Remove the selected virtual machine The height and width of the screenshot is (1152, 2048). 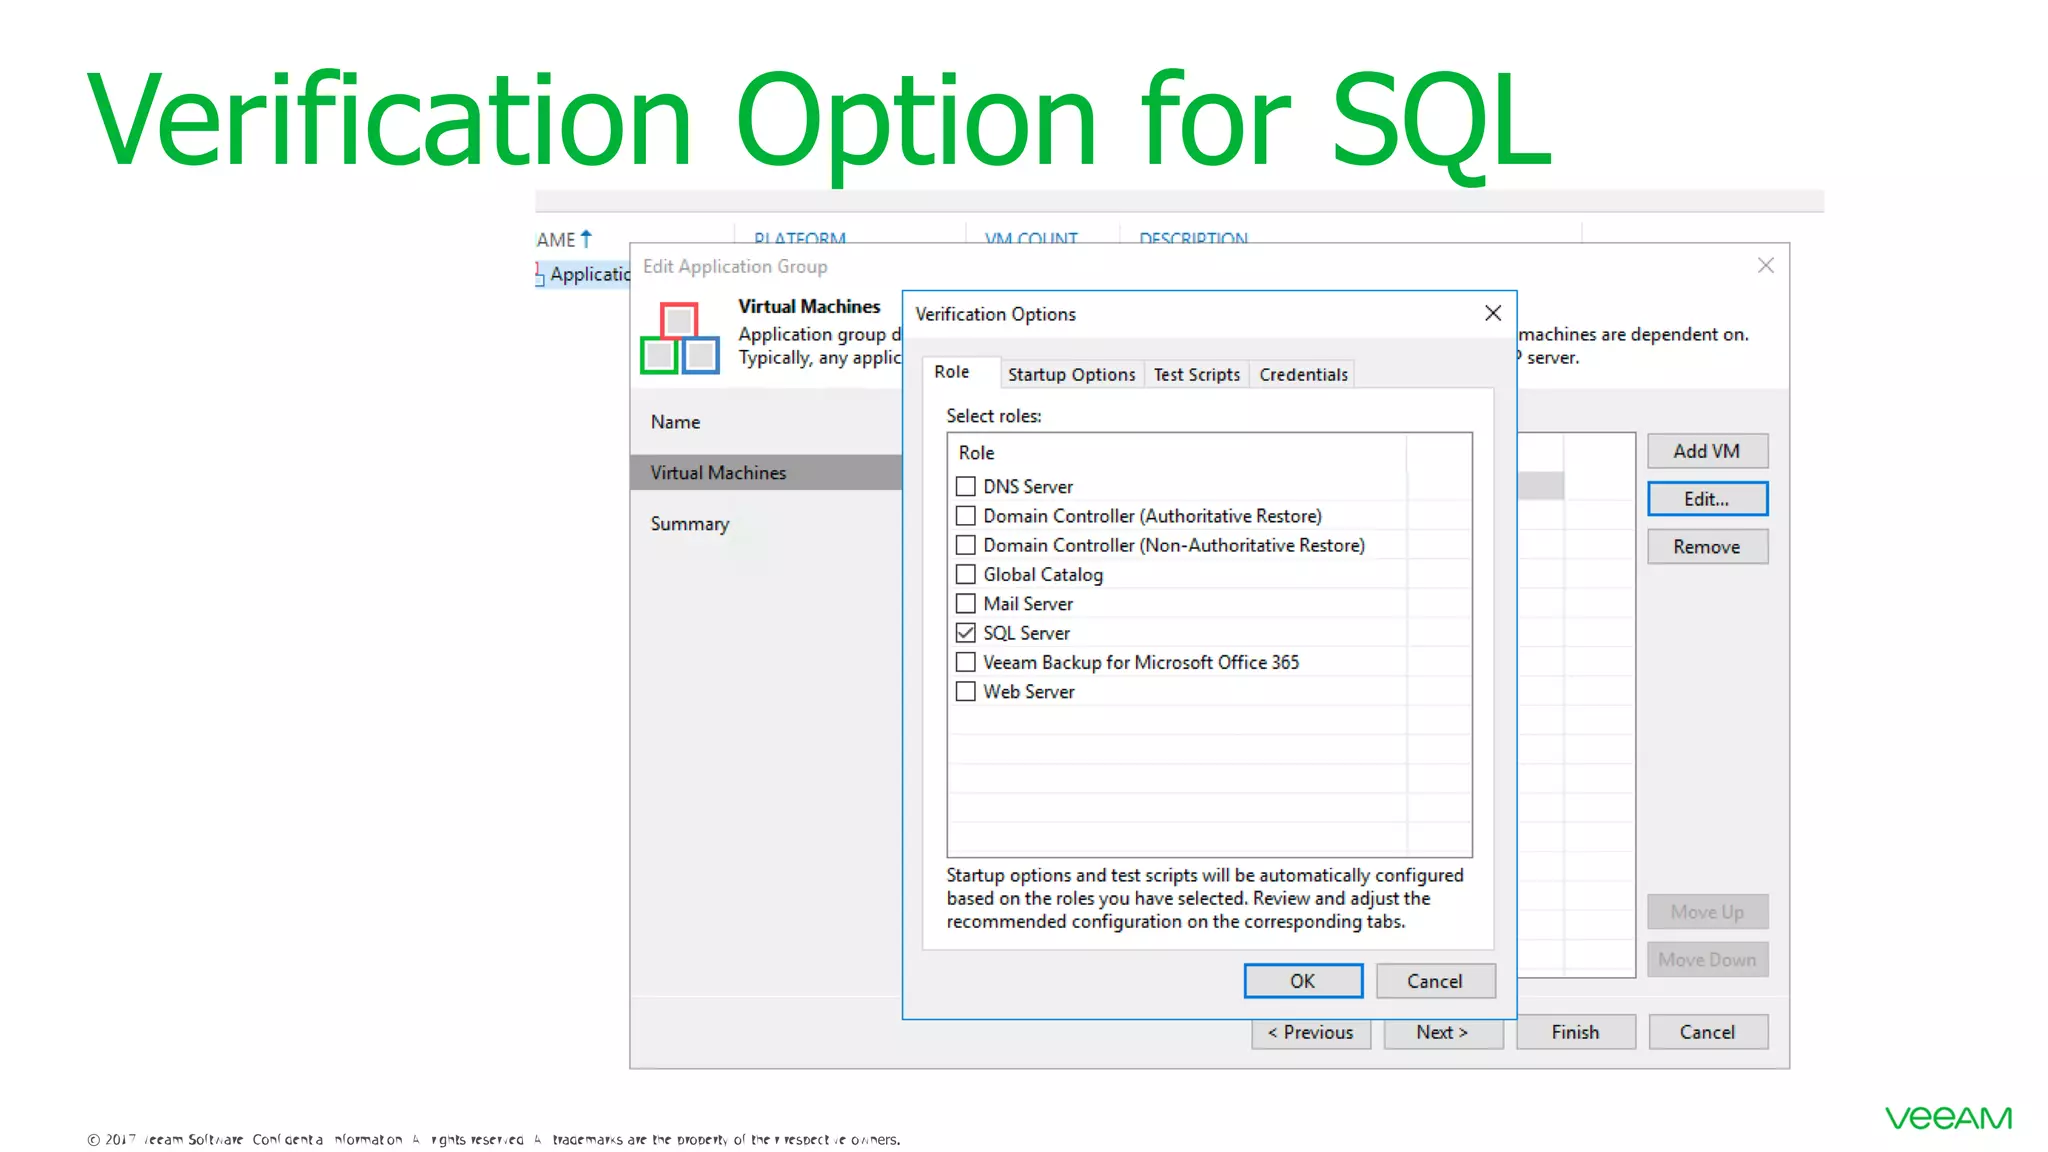[1707, 547]
